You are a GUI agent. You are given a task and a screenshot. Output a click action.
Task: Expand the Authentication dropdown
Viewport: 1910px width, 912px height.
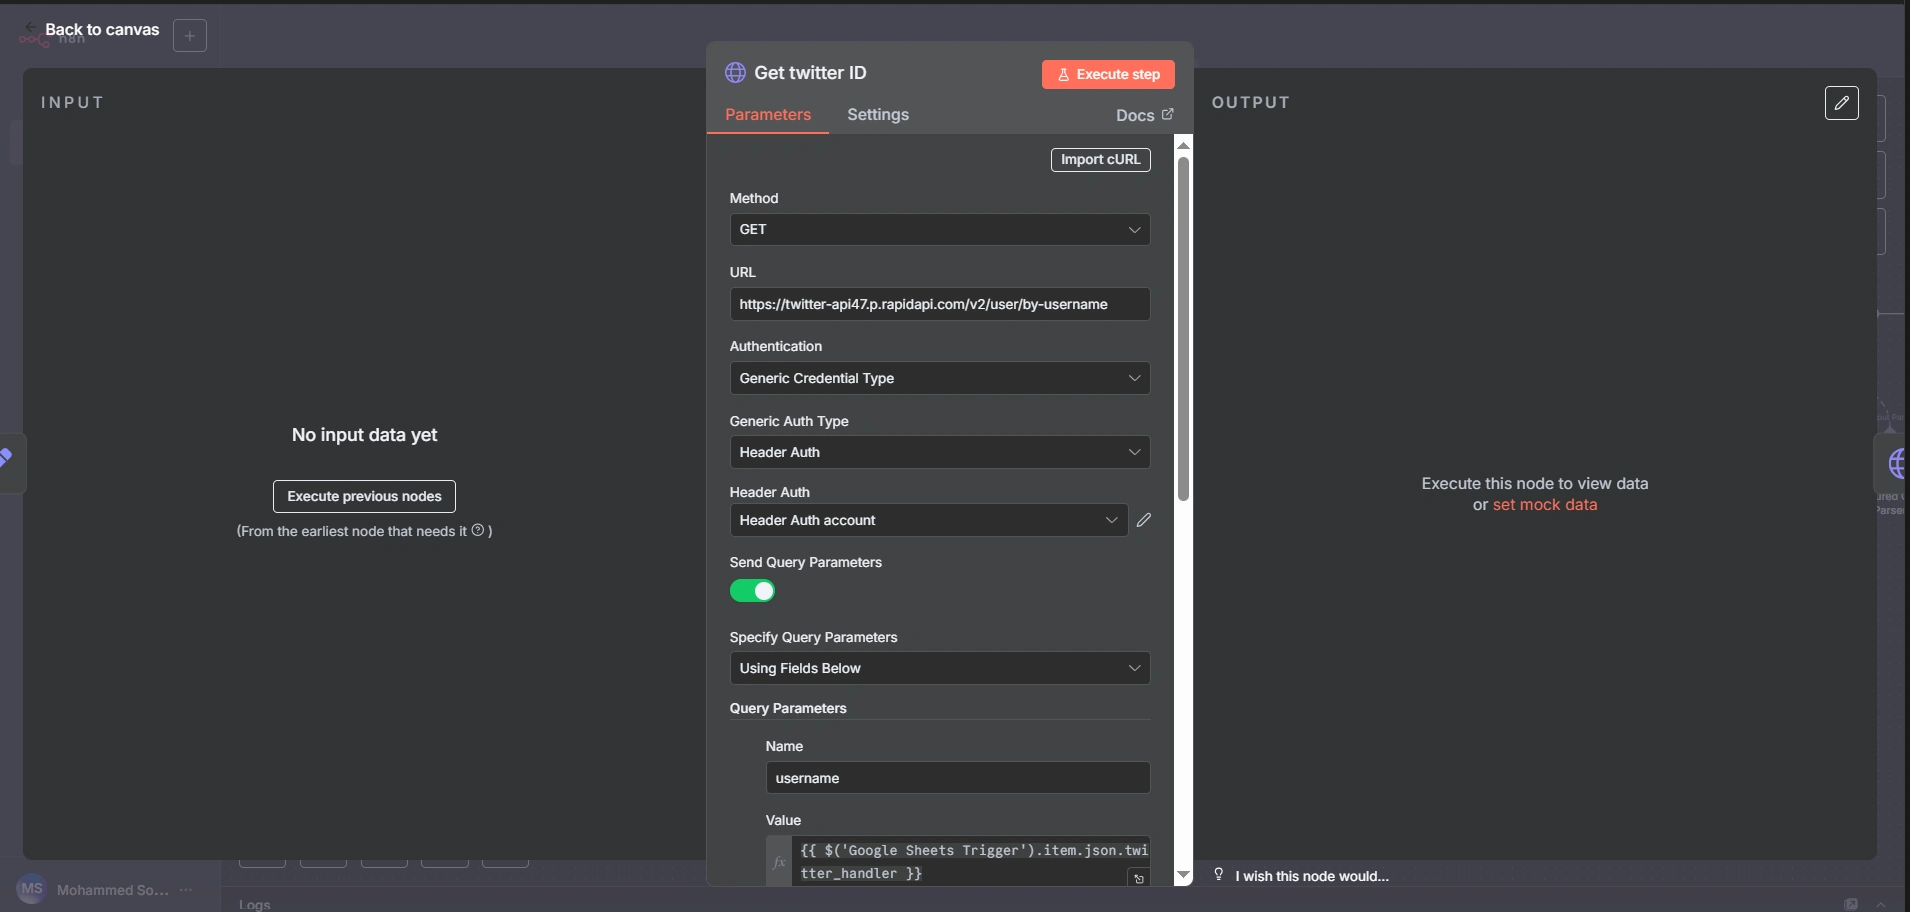pyautogui.click(x=939, y=378)
